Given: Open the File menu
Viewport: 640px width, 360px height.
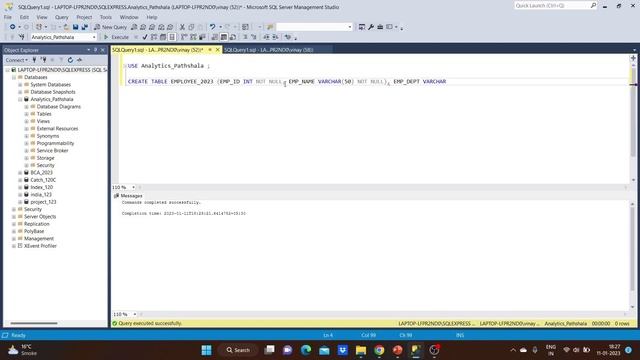Looking at the screenshot, I should 8,17.
